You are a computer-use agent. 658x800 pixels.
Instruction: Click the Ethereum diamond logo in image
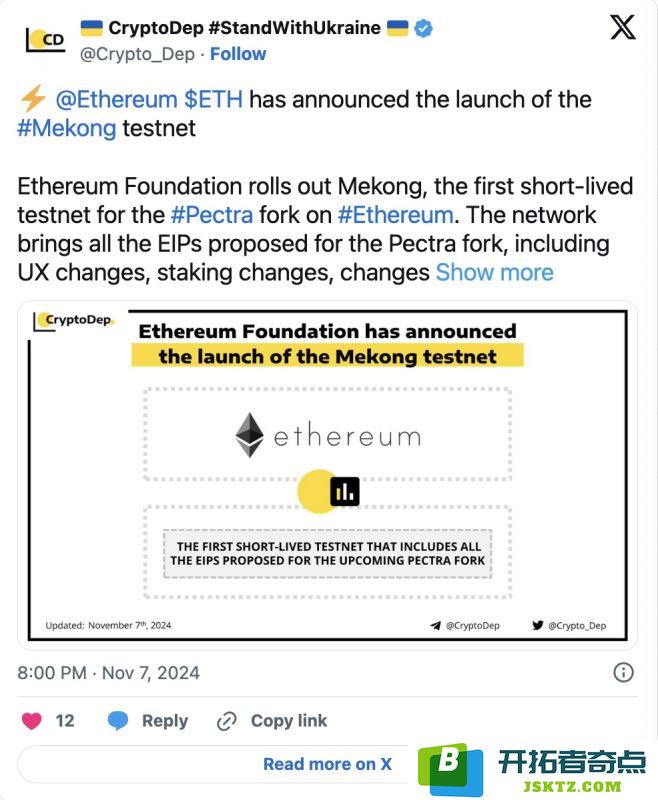click(x=249, y=435)
